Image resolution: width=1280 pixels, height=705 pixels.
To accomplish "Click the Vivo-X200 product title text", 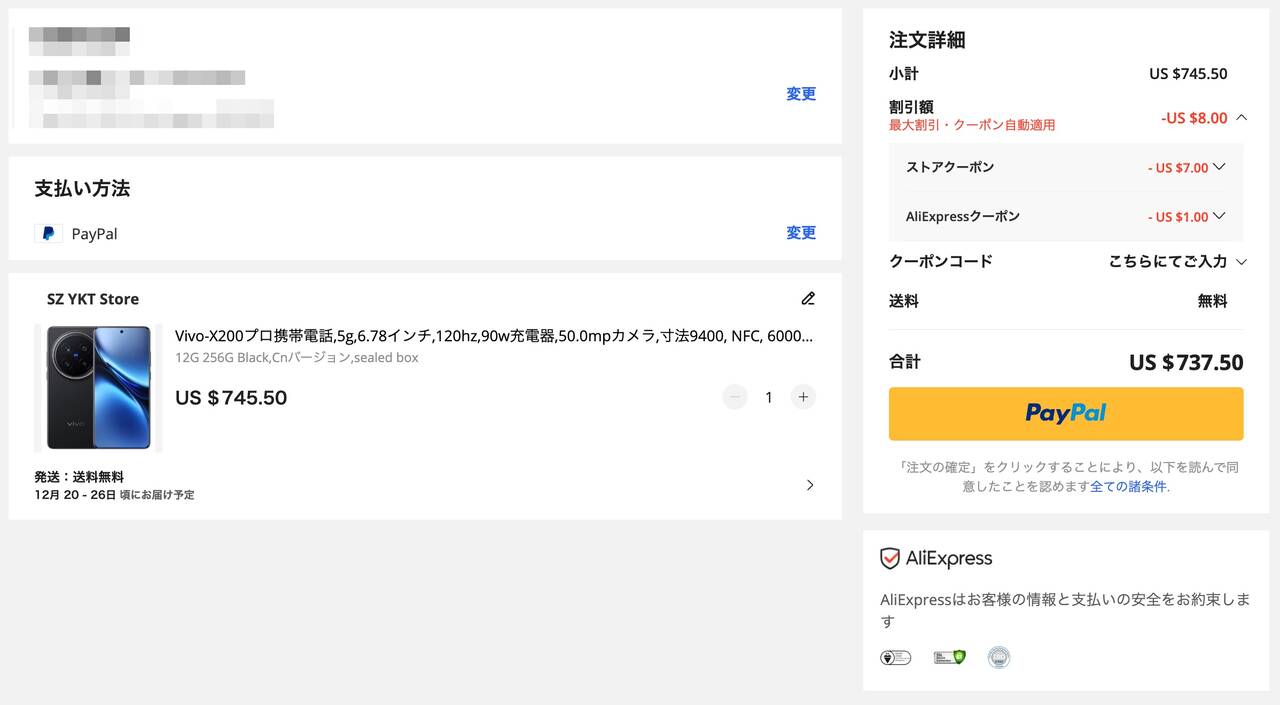I will [493, 336].
